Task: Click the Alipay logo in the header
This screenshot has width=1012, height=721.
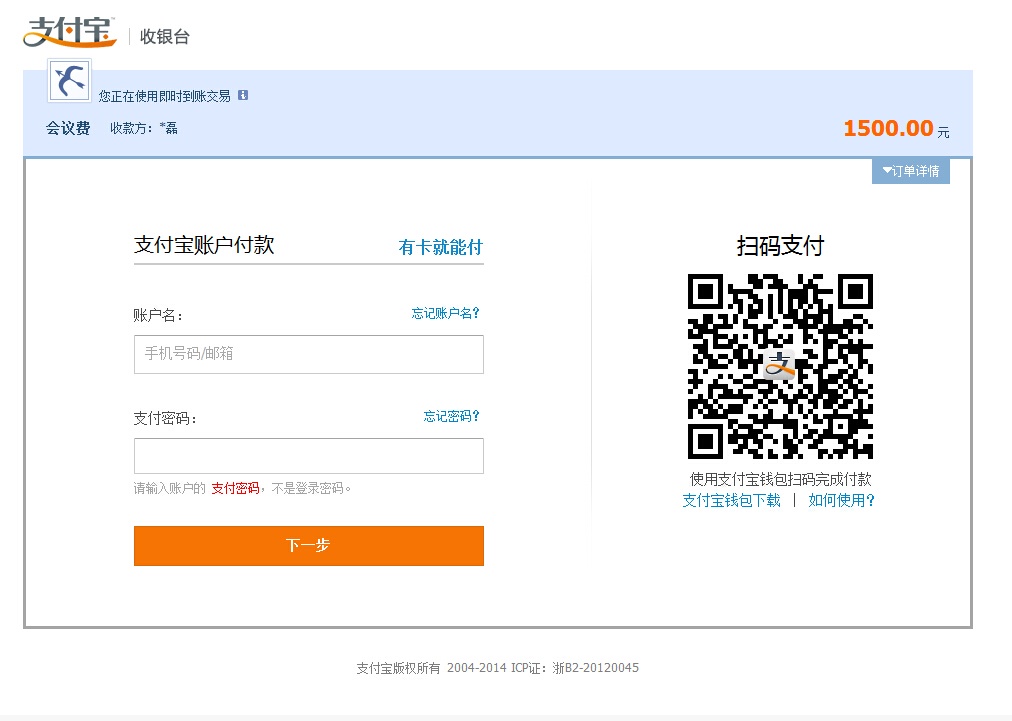Action: coord(70,32)
